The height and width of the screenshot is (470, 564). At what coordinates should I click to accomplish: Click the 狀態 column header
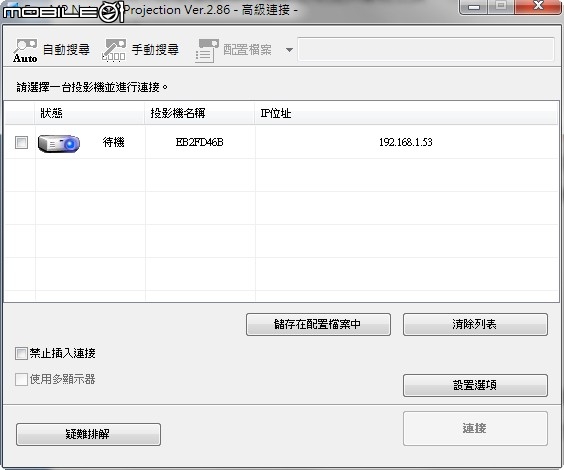(x=90, y=113)
